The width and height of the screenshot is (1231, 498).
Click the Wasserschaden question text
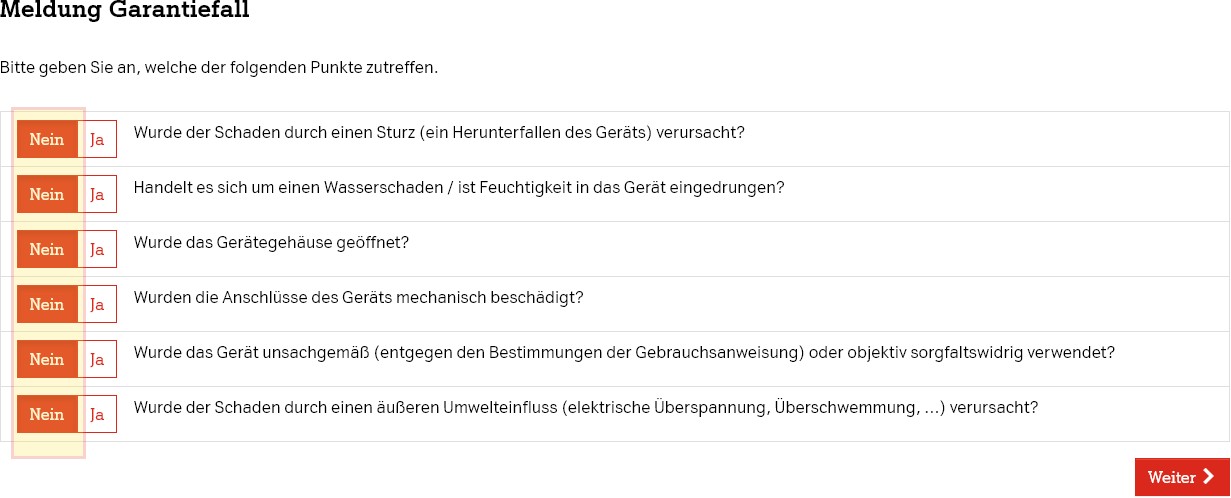pyautogui.click(x=459, y=187)
